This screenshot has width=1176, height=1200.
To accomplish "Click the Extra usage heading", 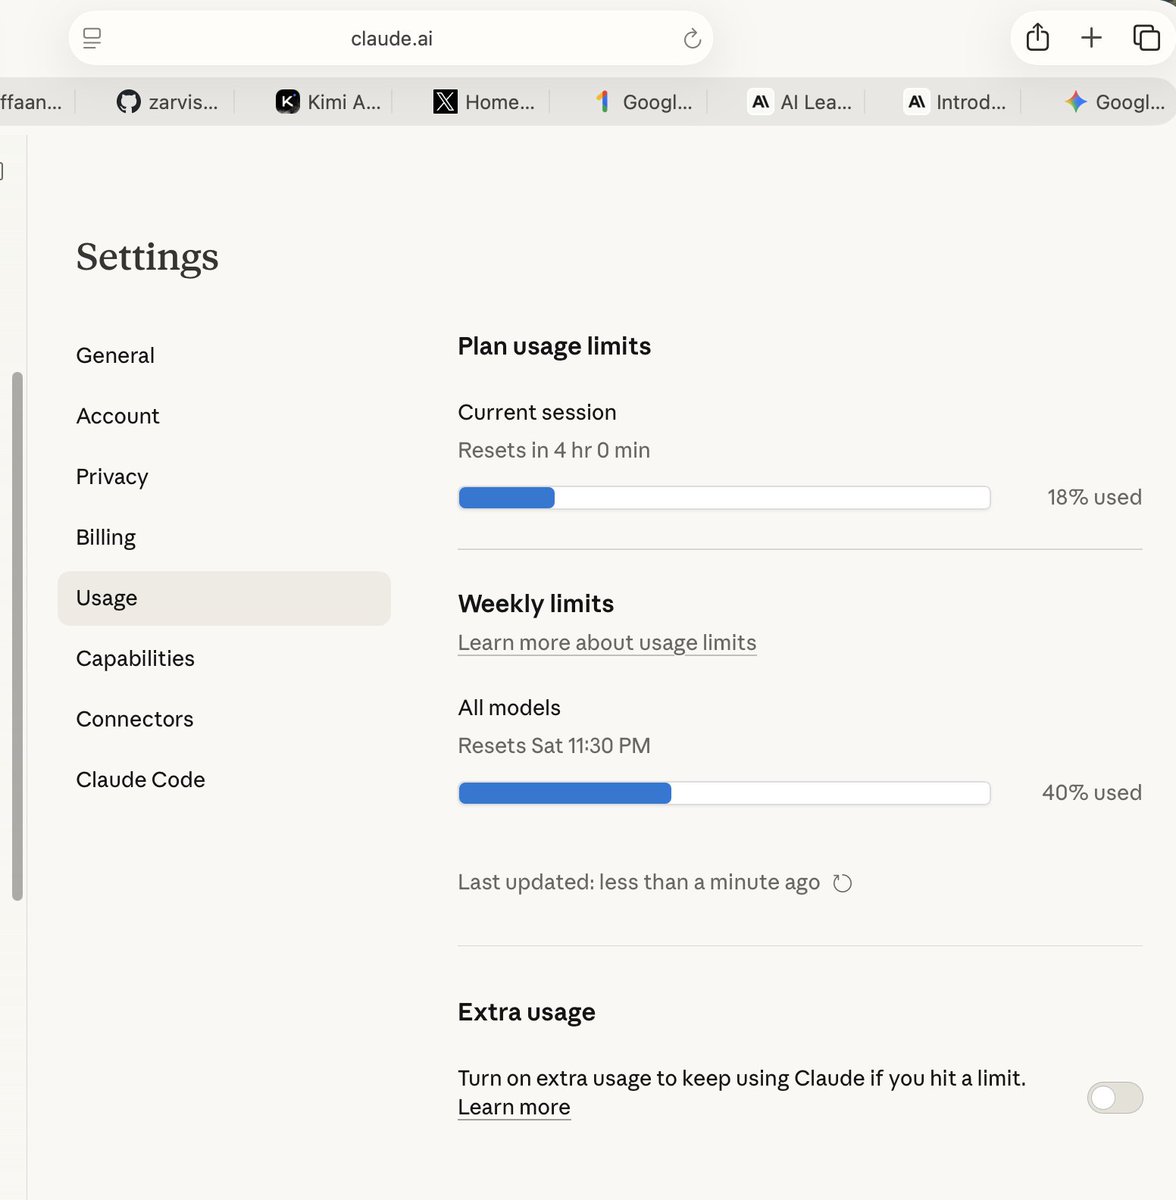I will click(x=527, y=1013).
